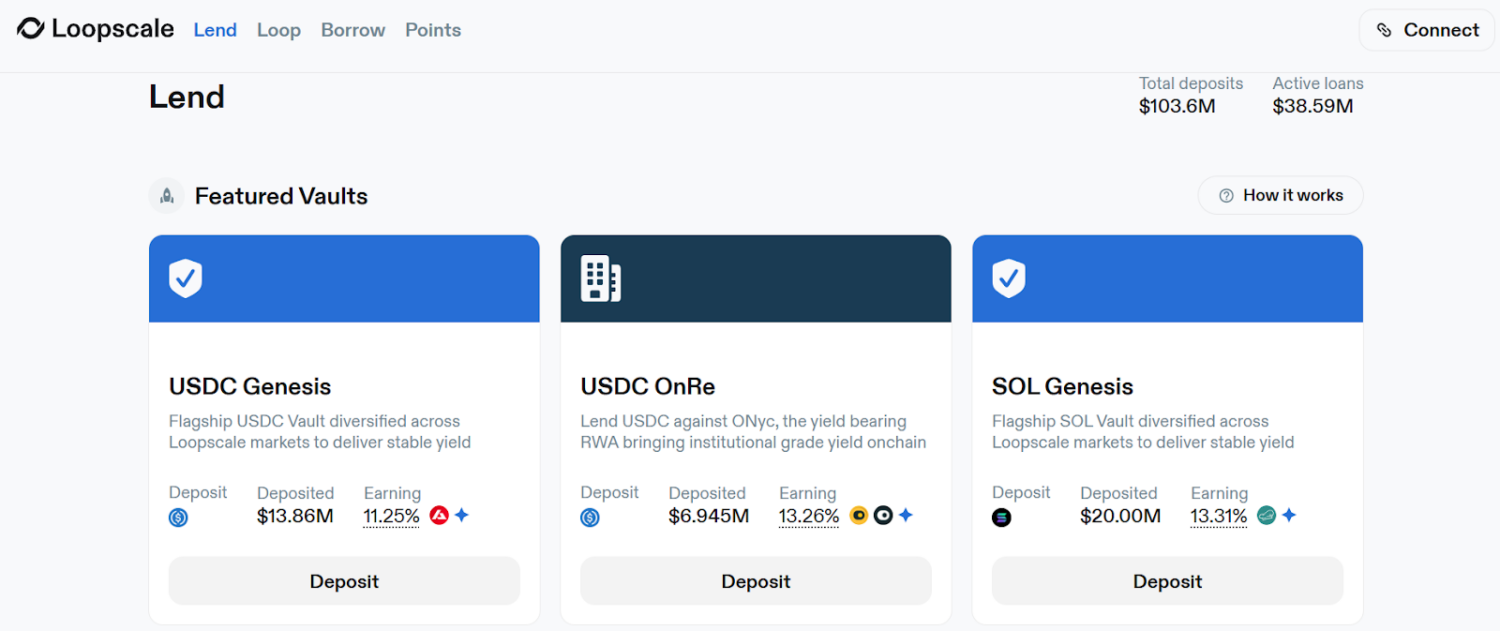Image resolution: width=1500 pixels, height=631 pixels.
Task: Click the yellow reward icon next to 13.26%
Action: 859,516
